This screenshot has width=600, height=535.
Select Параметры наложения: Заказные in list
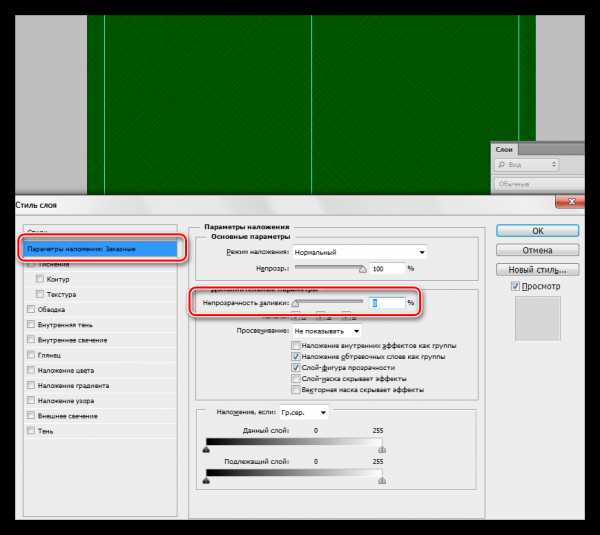100,248
